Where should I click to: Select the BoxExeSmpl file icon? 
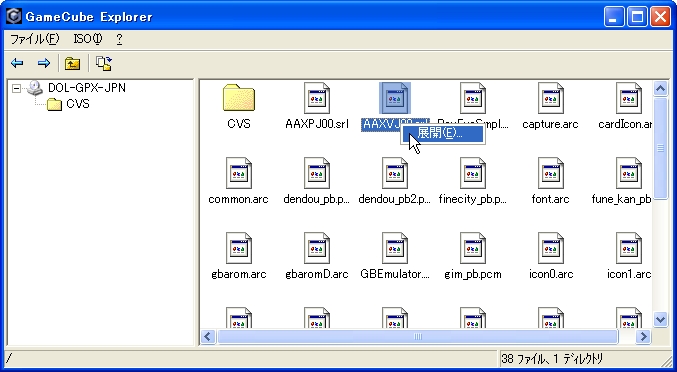click(473, 98)
